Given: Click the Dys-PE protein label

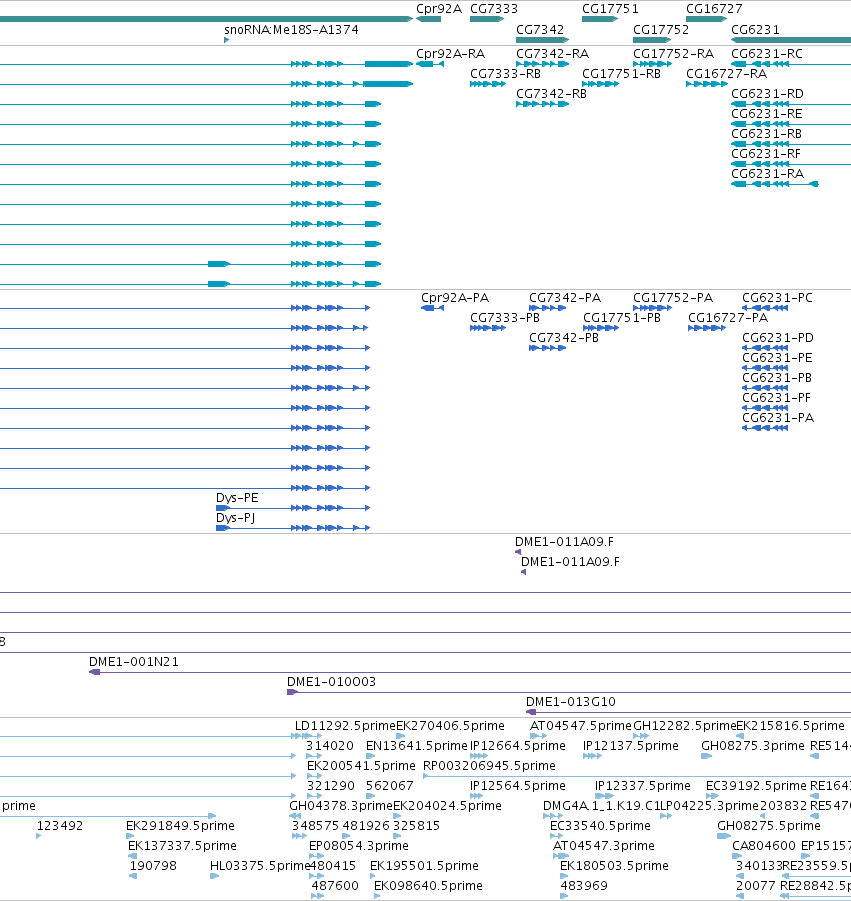Looking at the screenshot, I should [237, 498].
